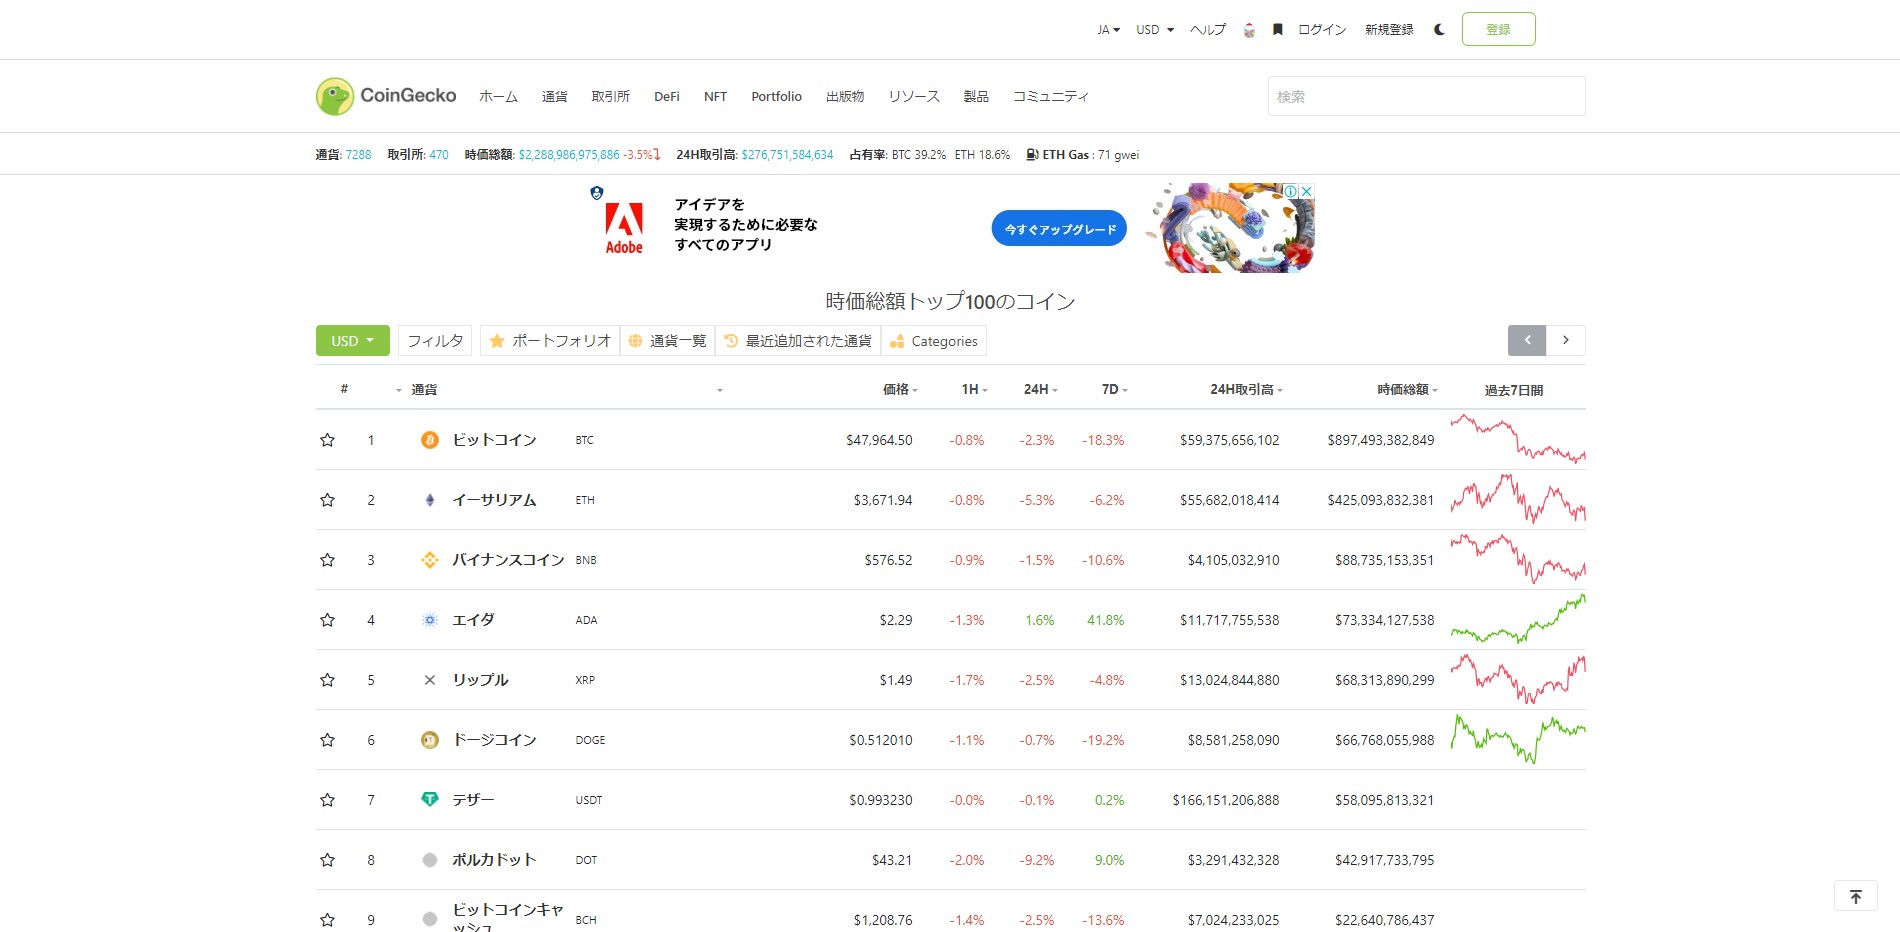
Task: Click 今すぐアップグレード ad button
Action: [1059, 229]
